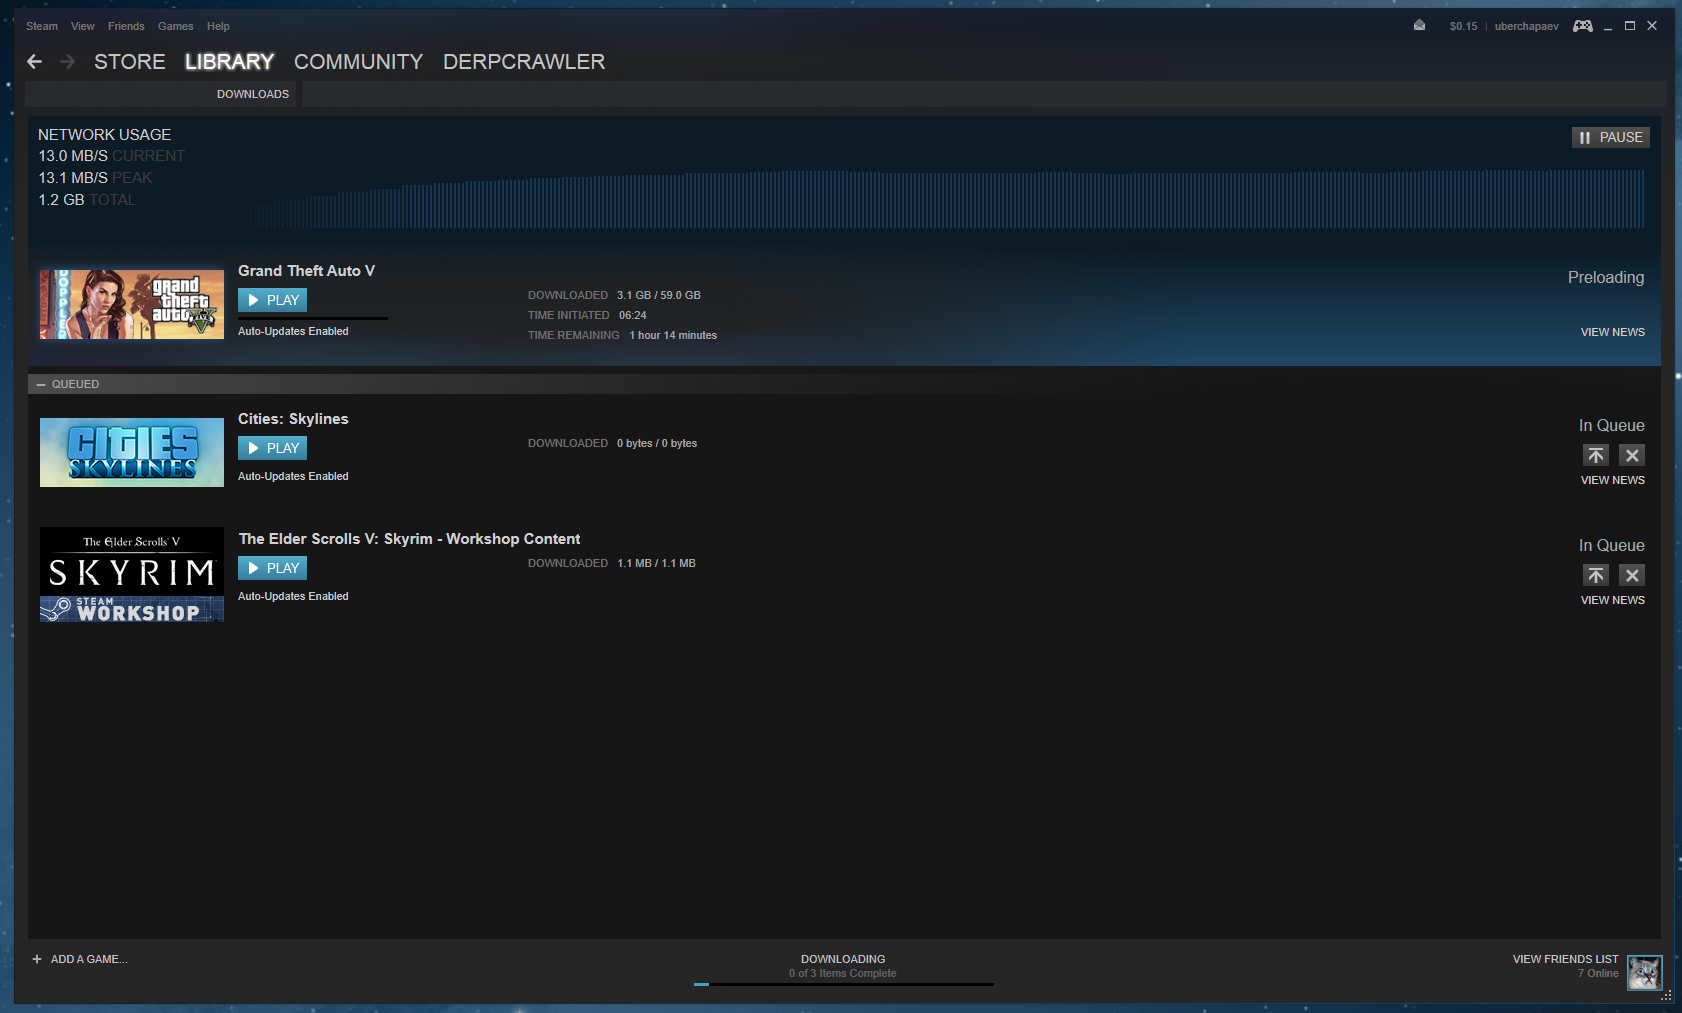Click the 1.2 GB total value
Viewport: 1682px width, 1013px height.
61,200
